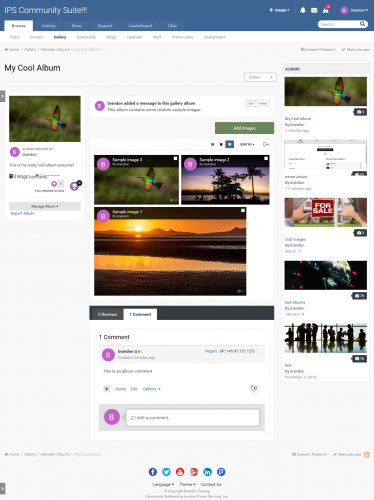Click the green Add Images button

coord(244,128)
